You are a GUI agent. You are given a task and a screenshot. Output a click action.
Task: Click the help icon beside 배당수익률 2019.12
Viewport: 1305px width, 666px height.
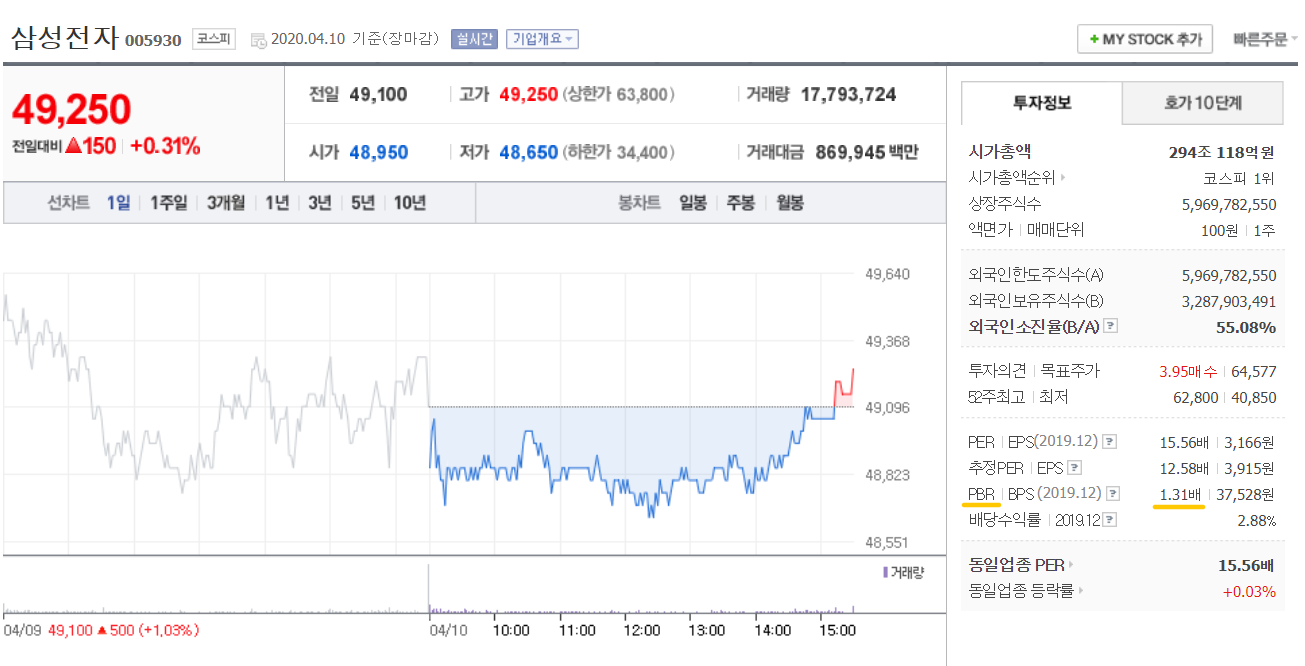1109,520
